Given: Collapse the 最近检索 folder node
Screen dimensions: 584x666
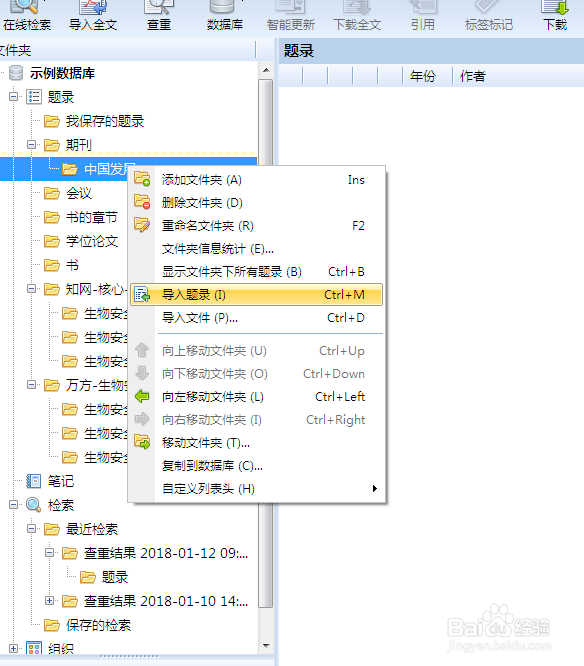Looking at the screenshot, I should click(x=31, y=529).
